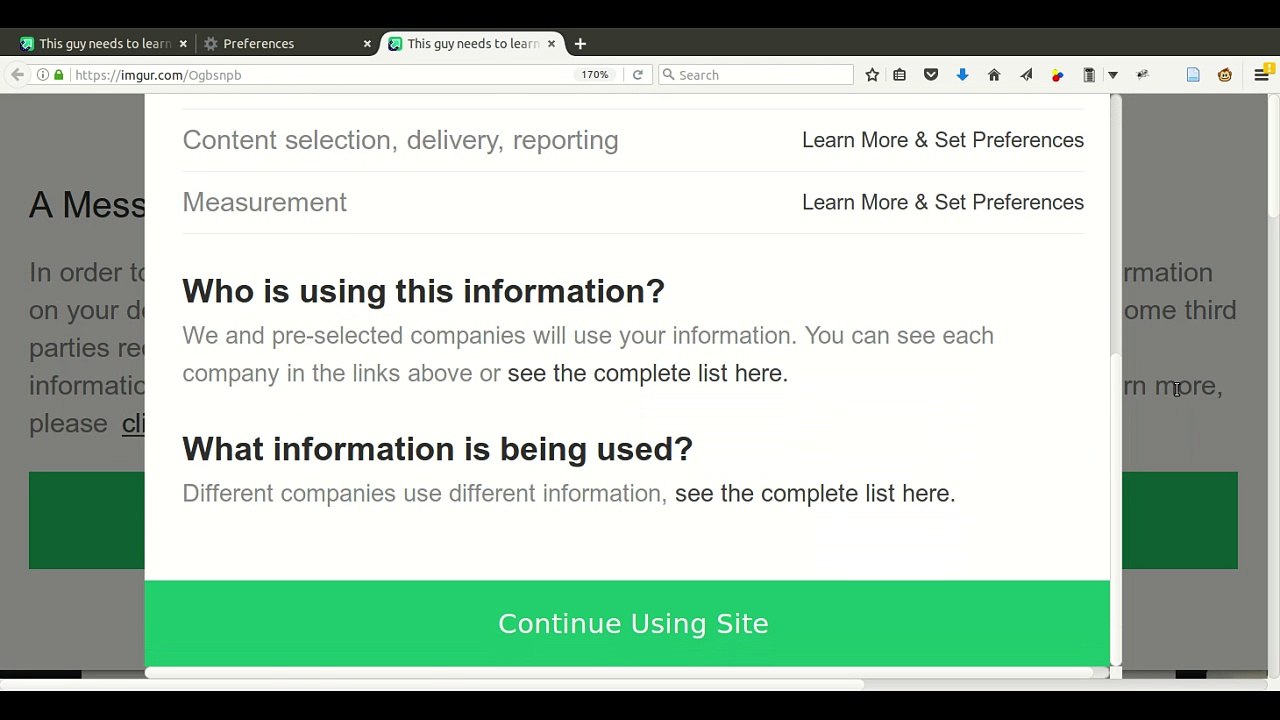Viewport: 1280px width, 720px height.
Task: Click the paper plane send icon
Action: [x=1026, y=75]
